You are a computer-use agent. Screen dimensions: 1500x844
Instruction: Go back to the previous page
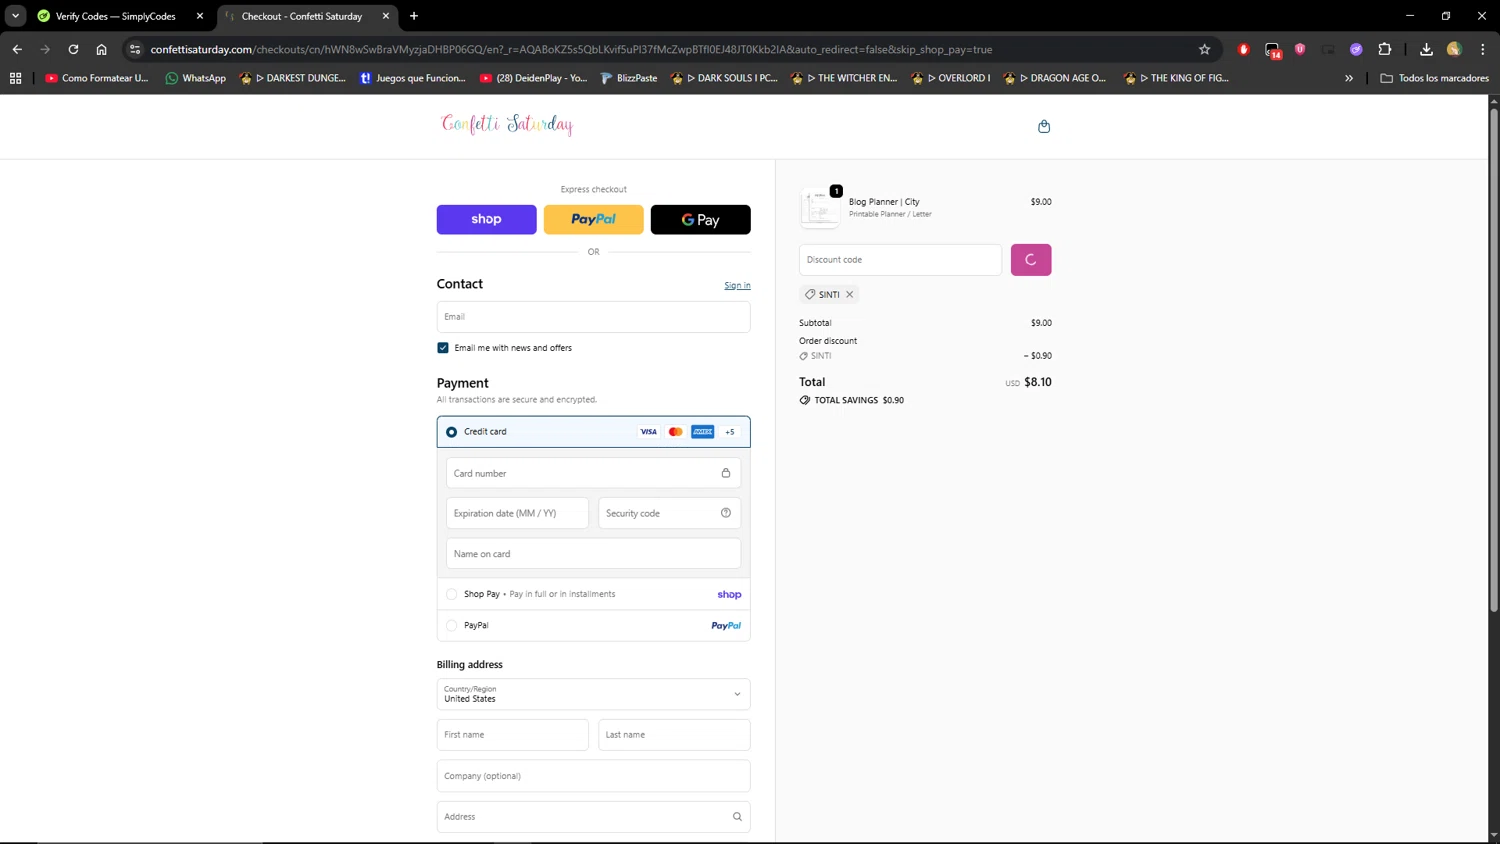[x=17, y=49]
